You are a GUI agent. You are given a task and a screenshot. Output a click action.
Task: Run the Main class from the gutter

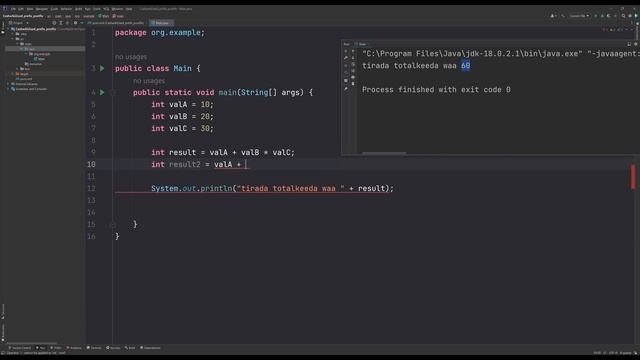point(102,69)
